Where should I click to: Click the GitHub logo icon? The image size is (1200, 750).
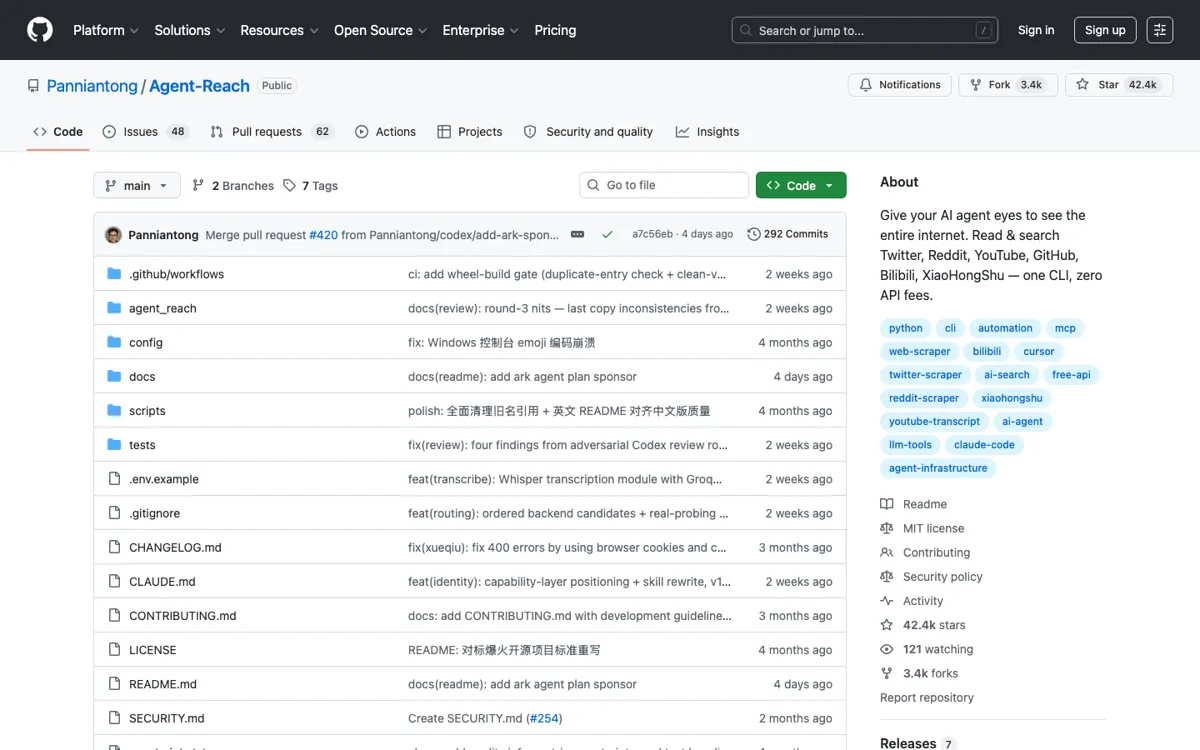click(x=40, y=30)
